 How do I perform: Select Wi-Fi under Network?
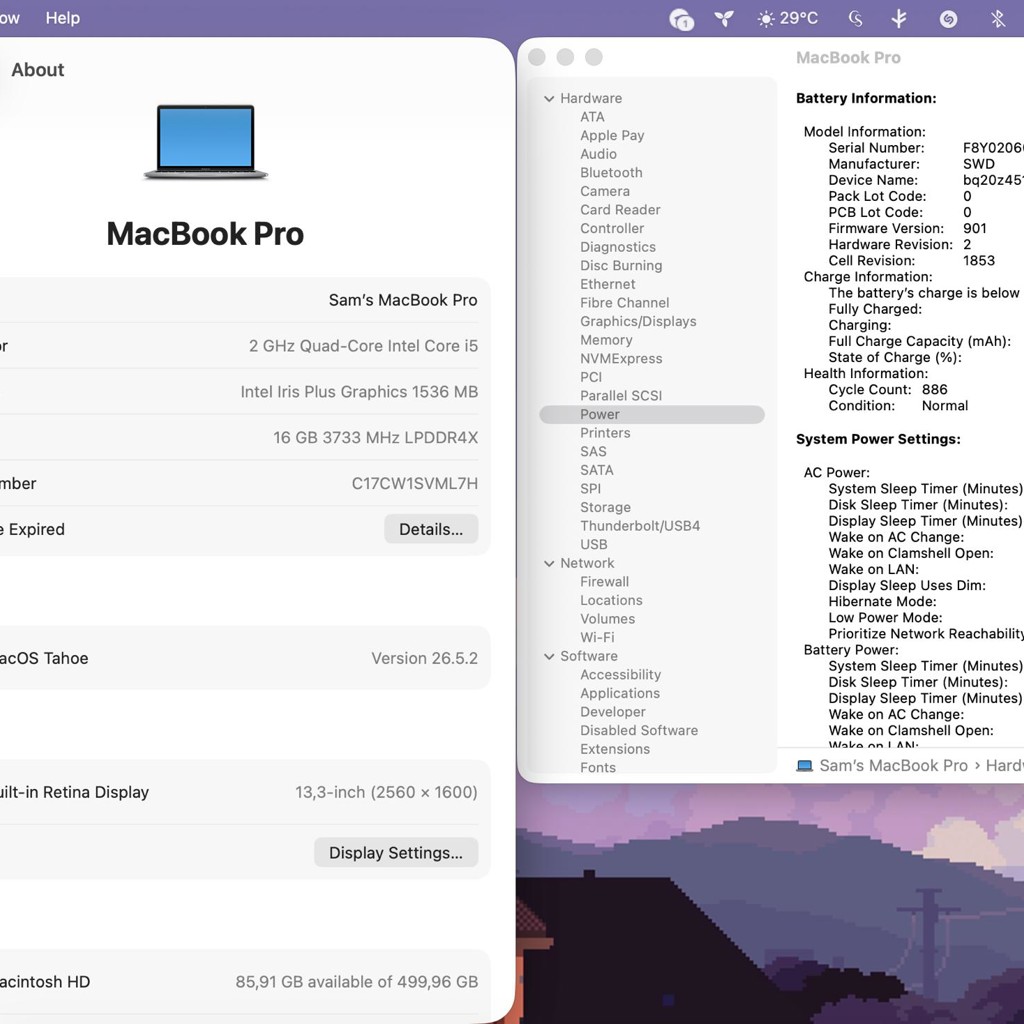coord(597,637)
